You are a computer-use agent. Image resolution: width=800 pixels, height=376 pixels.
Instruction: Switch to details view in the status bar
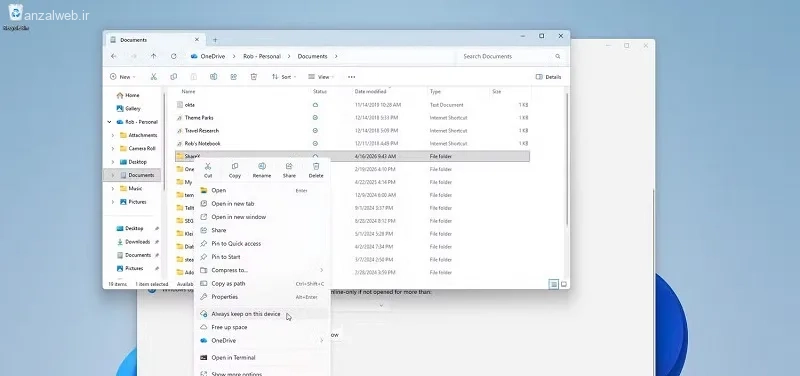pos(554,284)
